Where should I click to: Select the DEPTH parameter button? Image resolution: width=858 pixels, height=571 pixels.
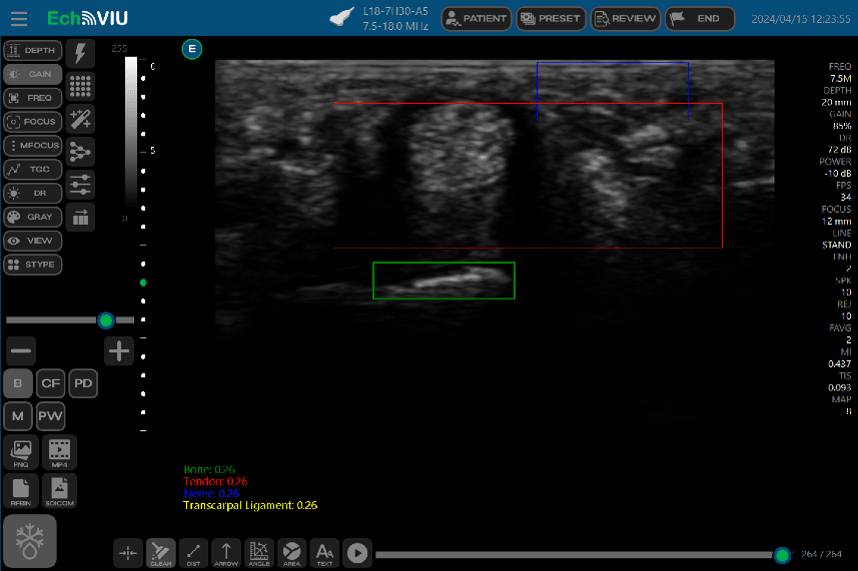pos(32,50)
